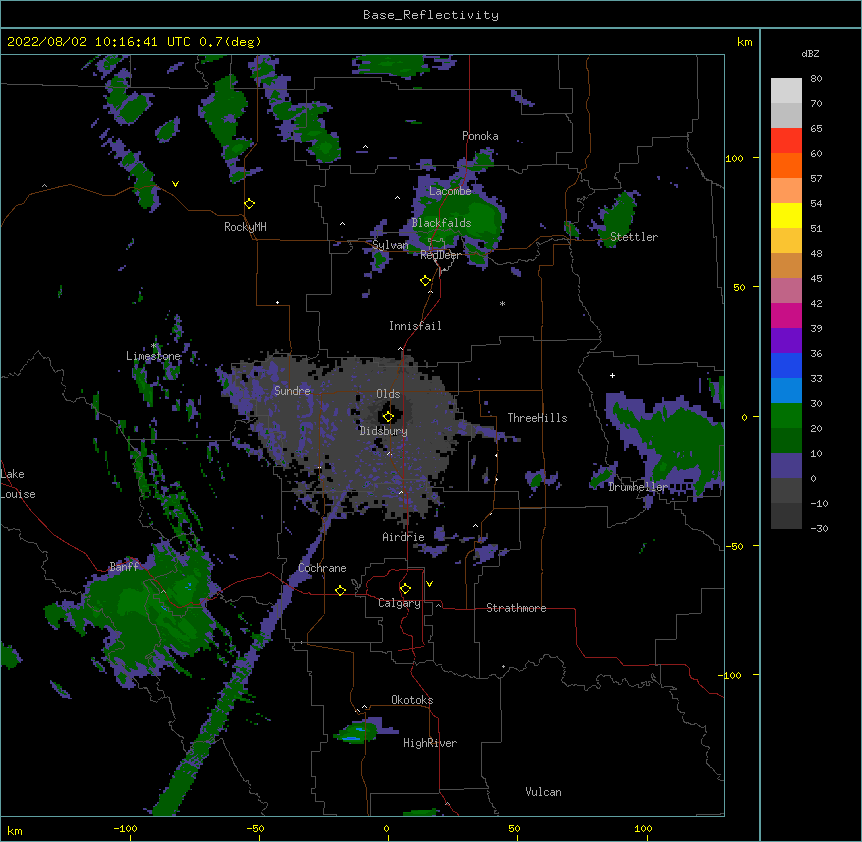Click the Sundre label

[x=292, y=391]
